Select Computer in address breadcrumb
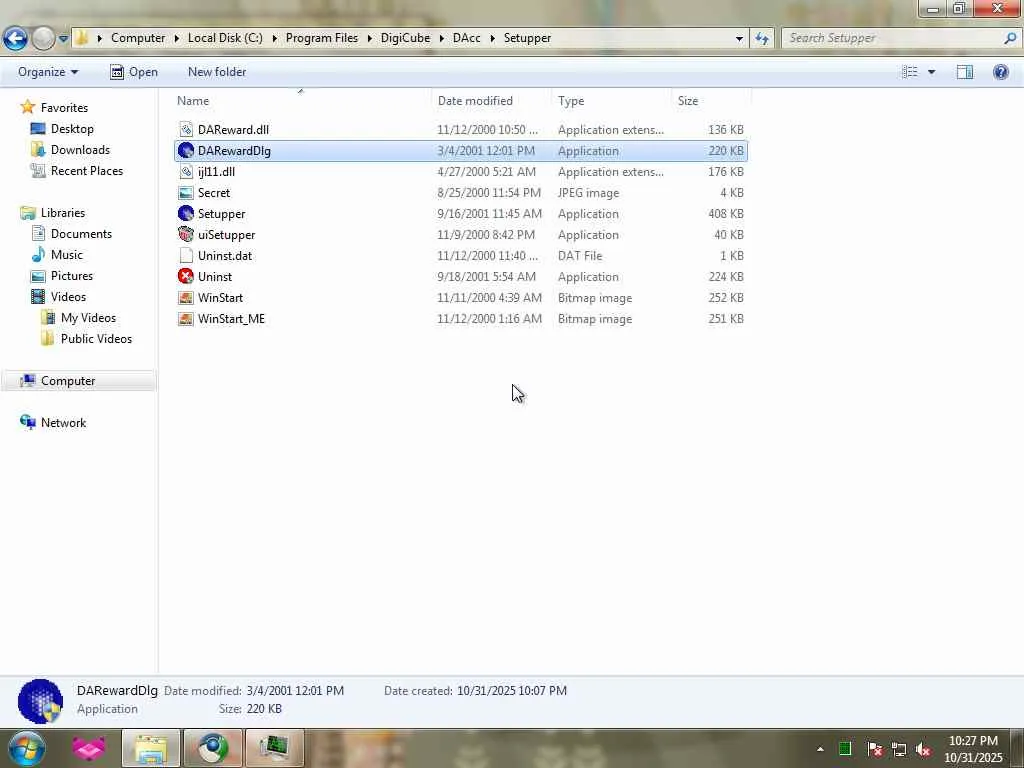 [138, 38]
